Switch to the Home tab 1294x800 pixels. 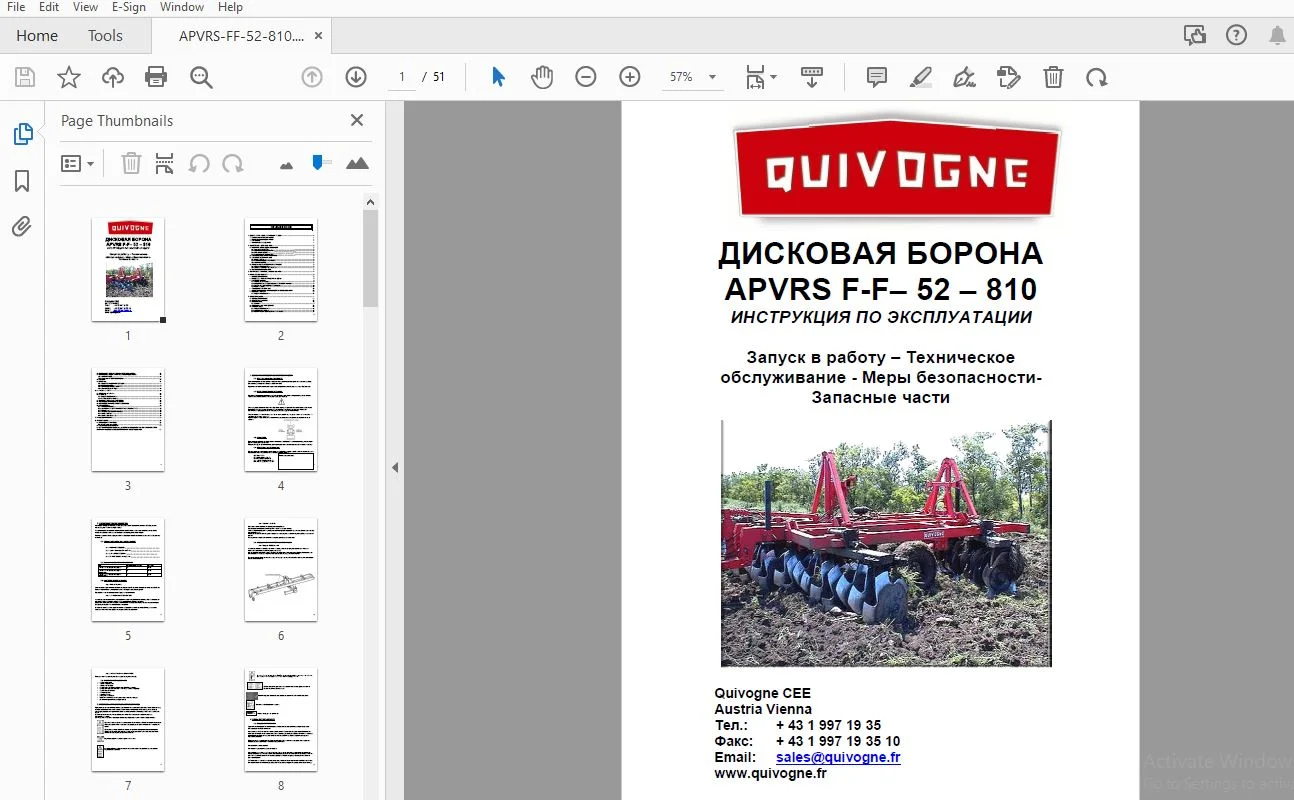click(37, 35)
